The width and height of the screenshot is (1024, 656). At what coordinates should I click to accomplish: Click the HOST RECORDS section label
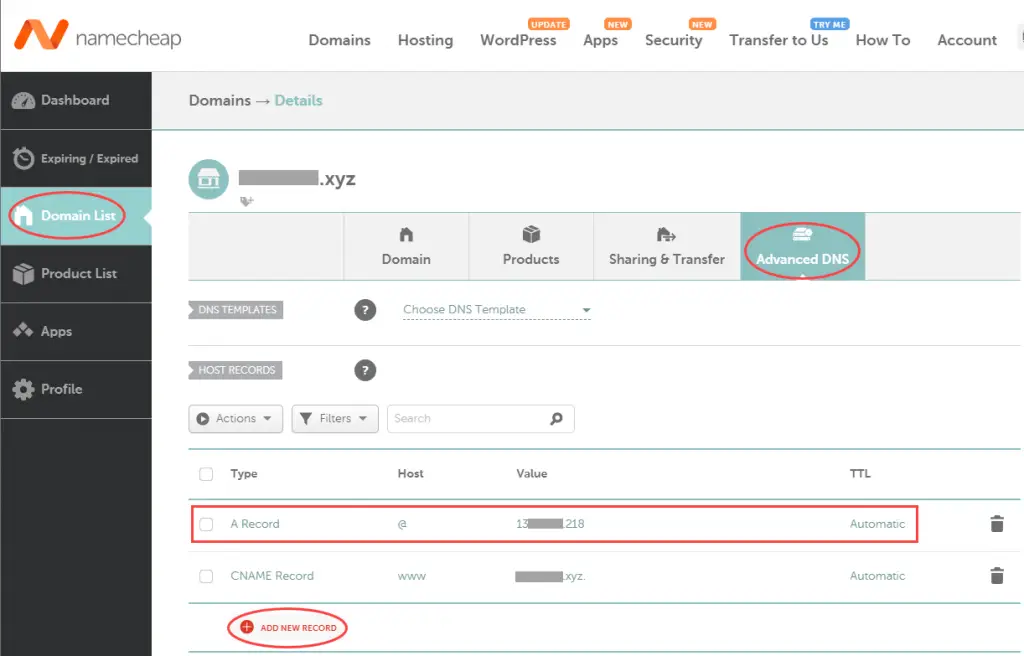click(236, 370)
